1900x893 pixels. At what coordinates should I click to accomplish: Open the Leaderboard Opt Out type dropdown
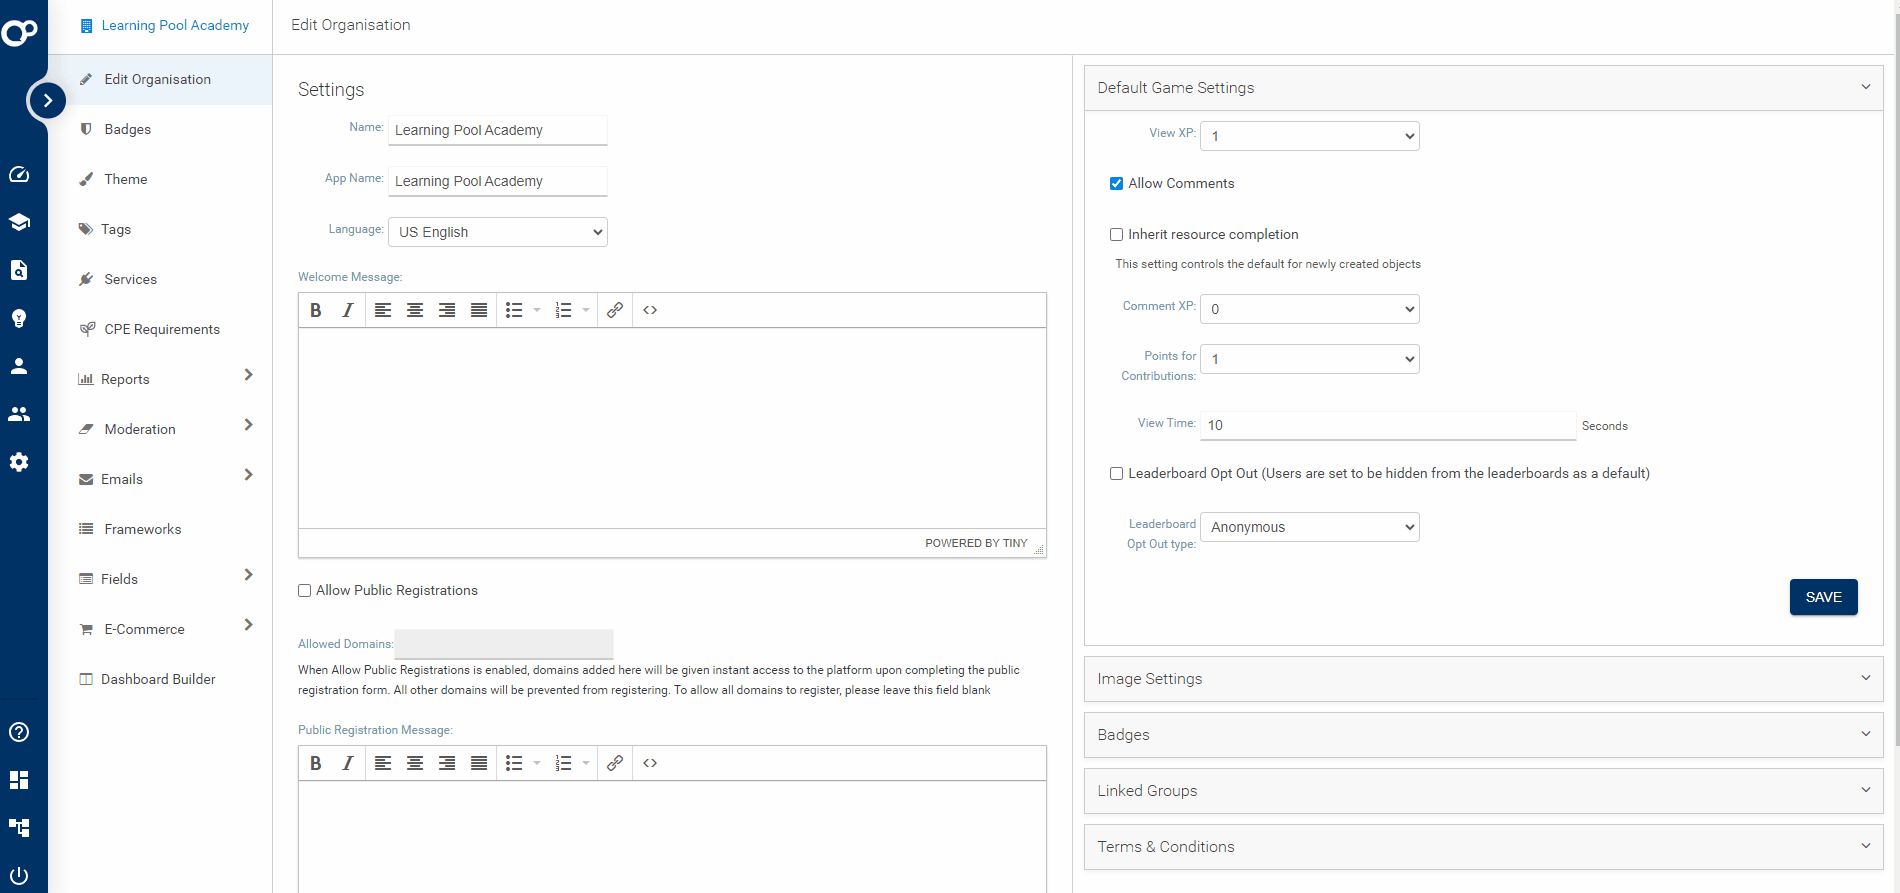click(x=1309, y=527)
